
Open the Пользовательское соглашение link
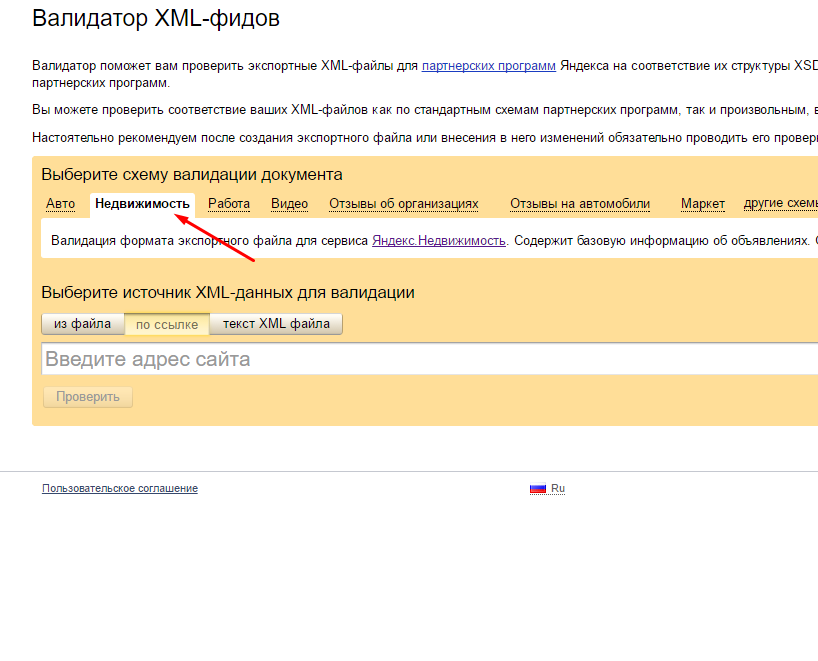point(120,488)
